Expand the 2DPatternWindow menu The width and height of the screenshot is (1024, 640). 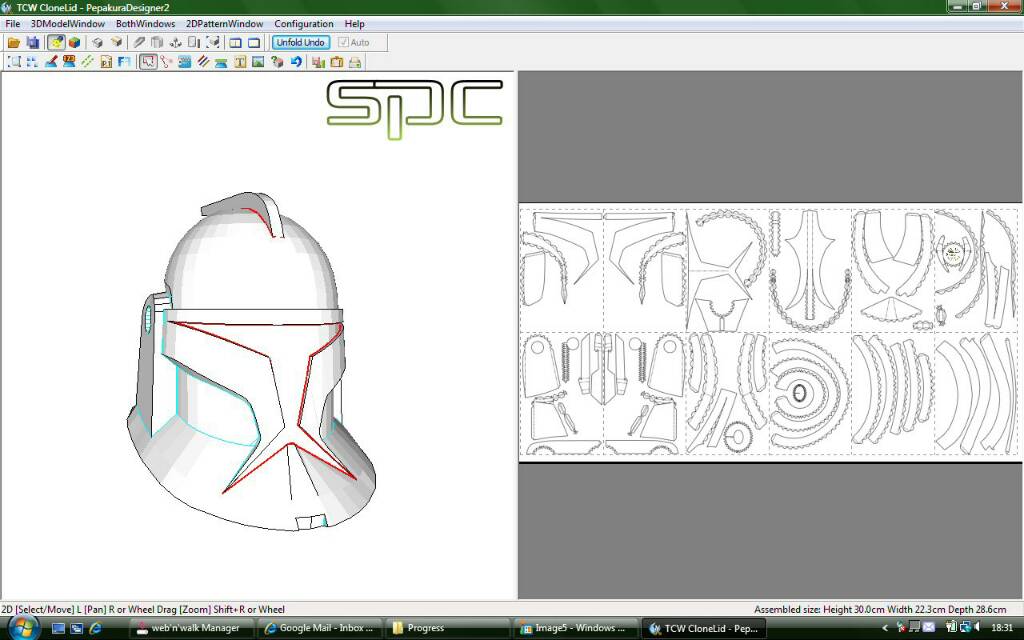click(224, 24)
